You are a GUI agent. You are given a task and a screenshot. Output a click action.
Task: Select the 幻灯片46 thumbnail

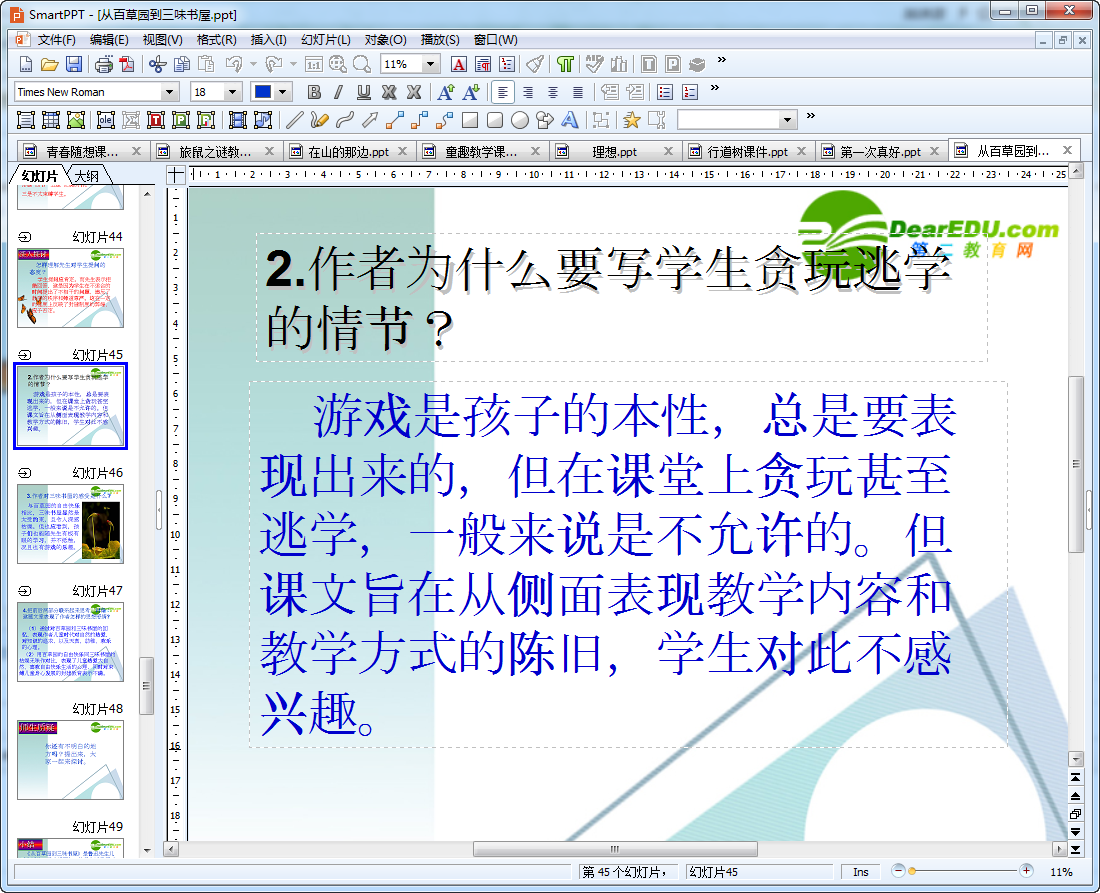70,524
